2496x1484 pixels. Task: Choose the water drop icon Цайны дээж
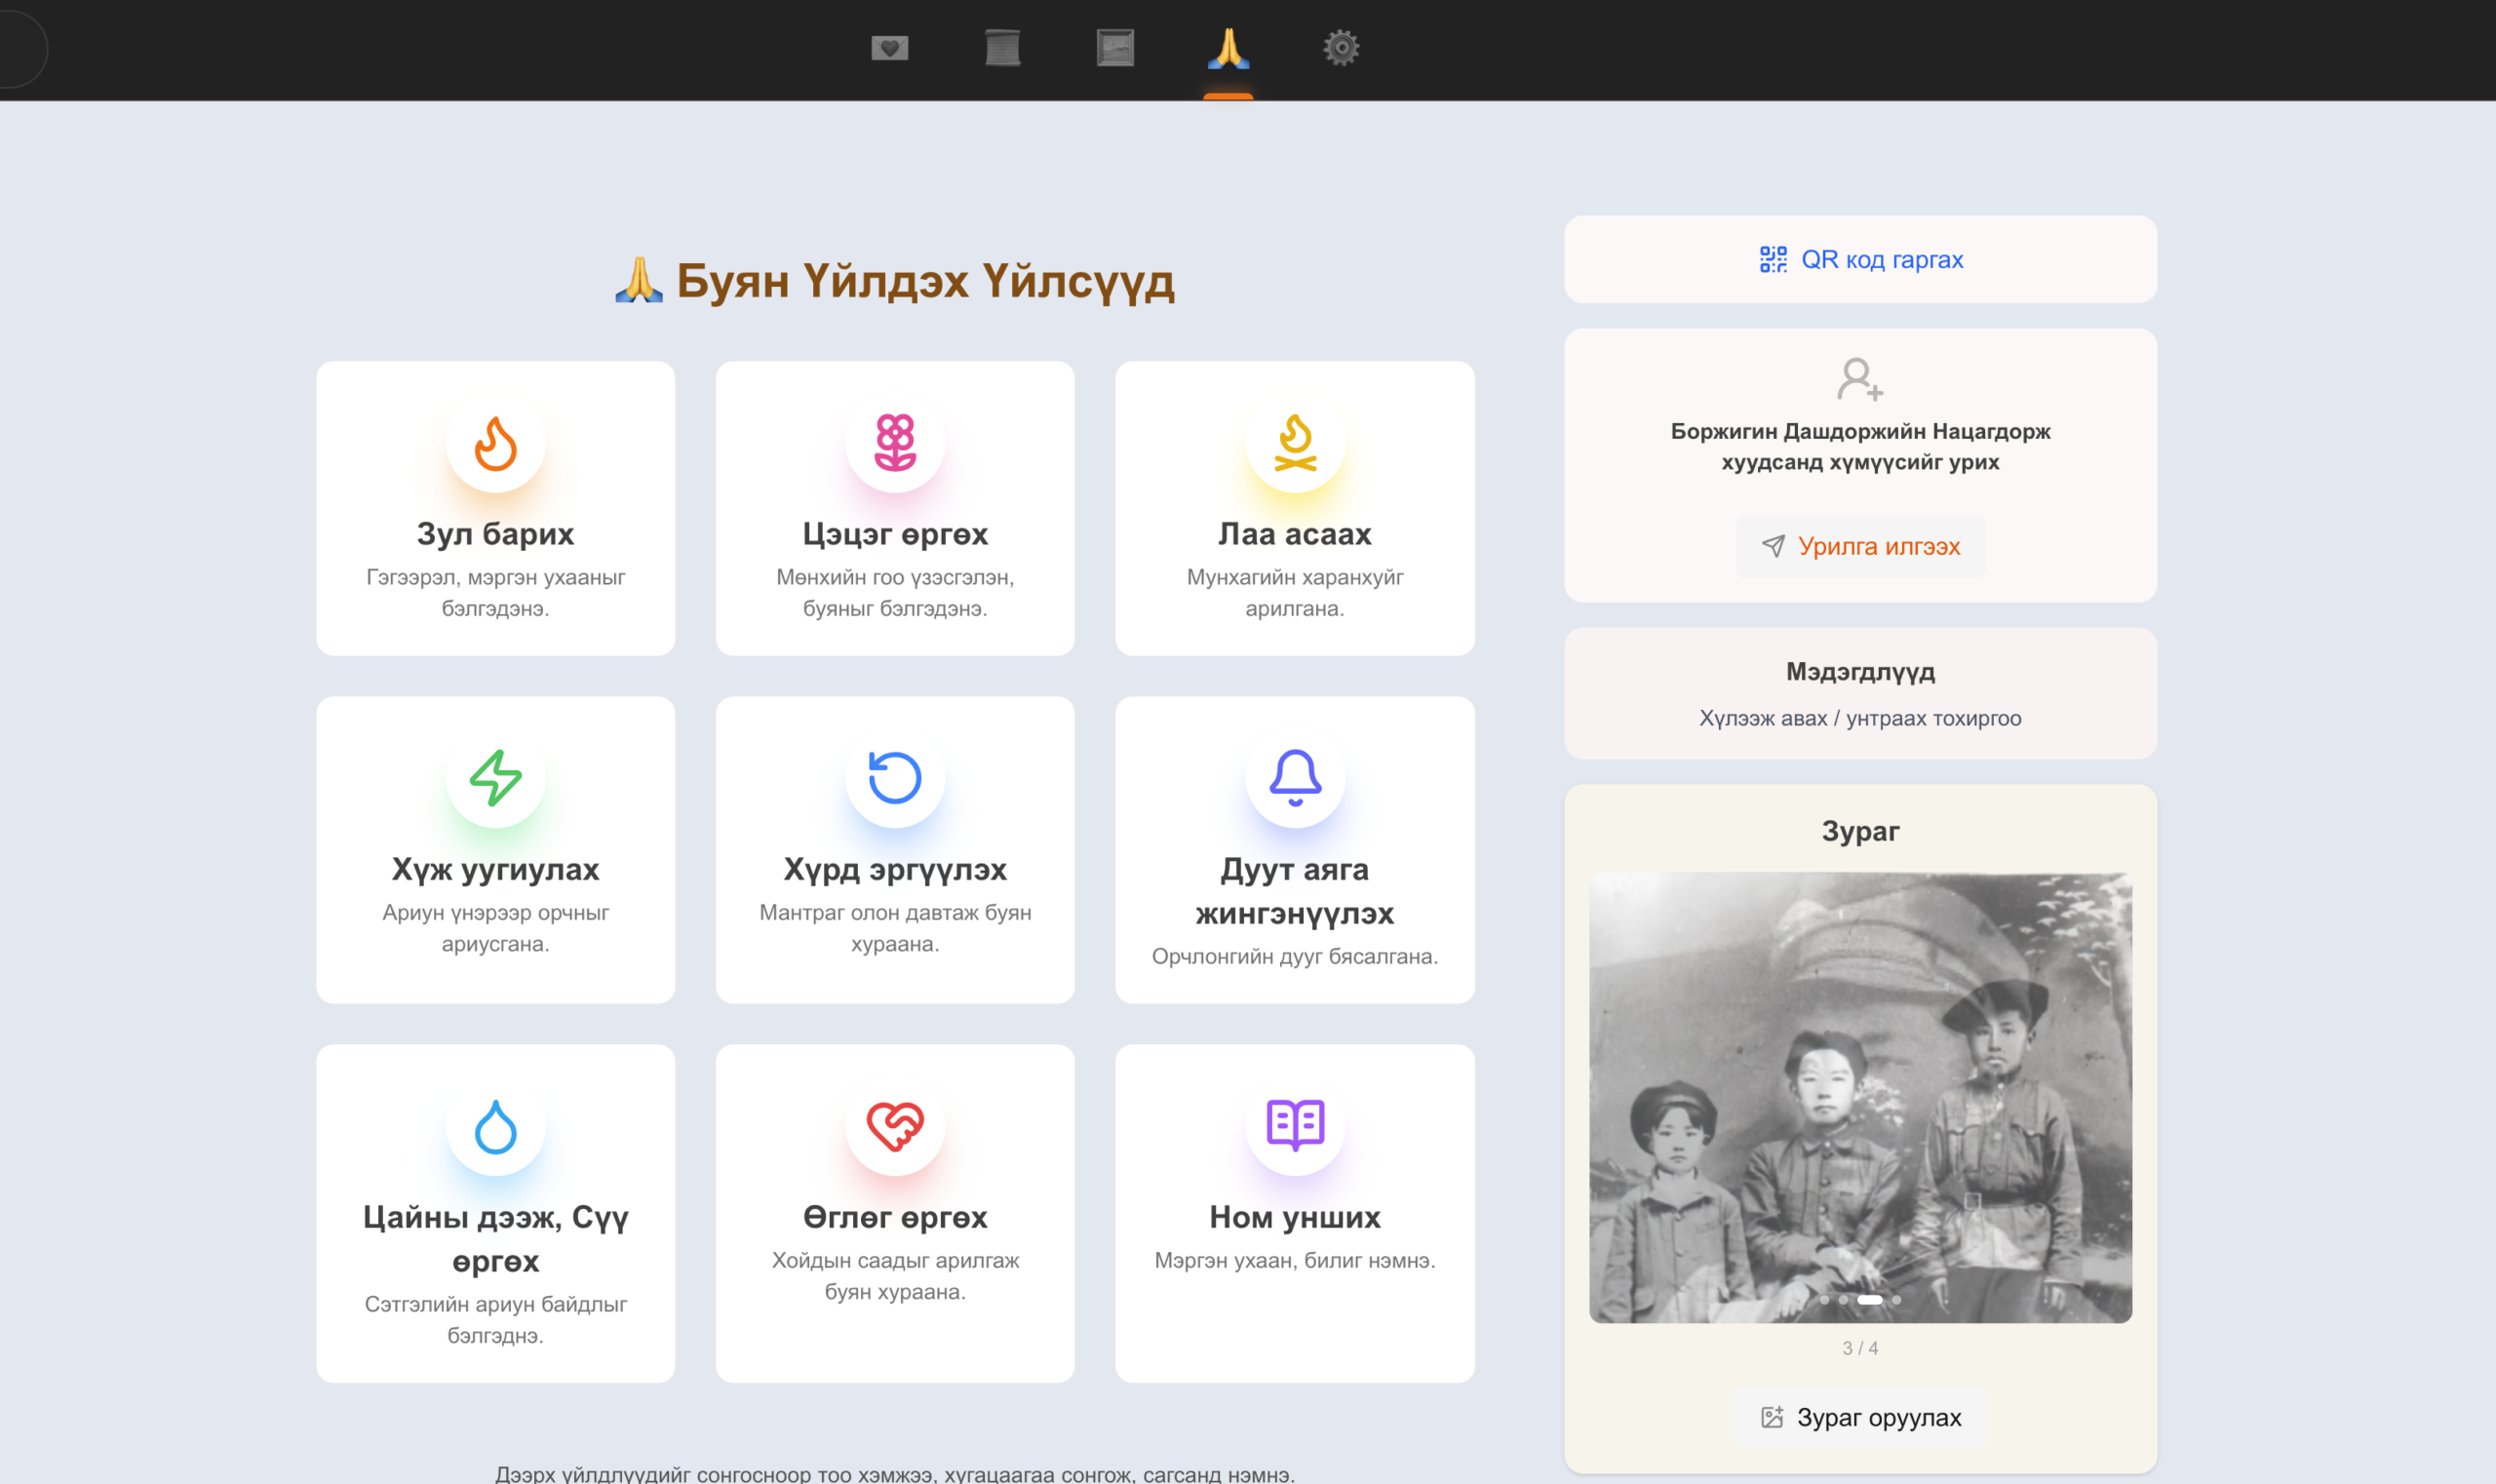[x=495, y=1126]
